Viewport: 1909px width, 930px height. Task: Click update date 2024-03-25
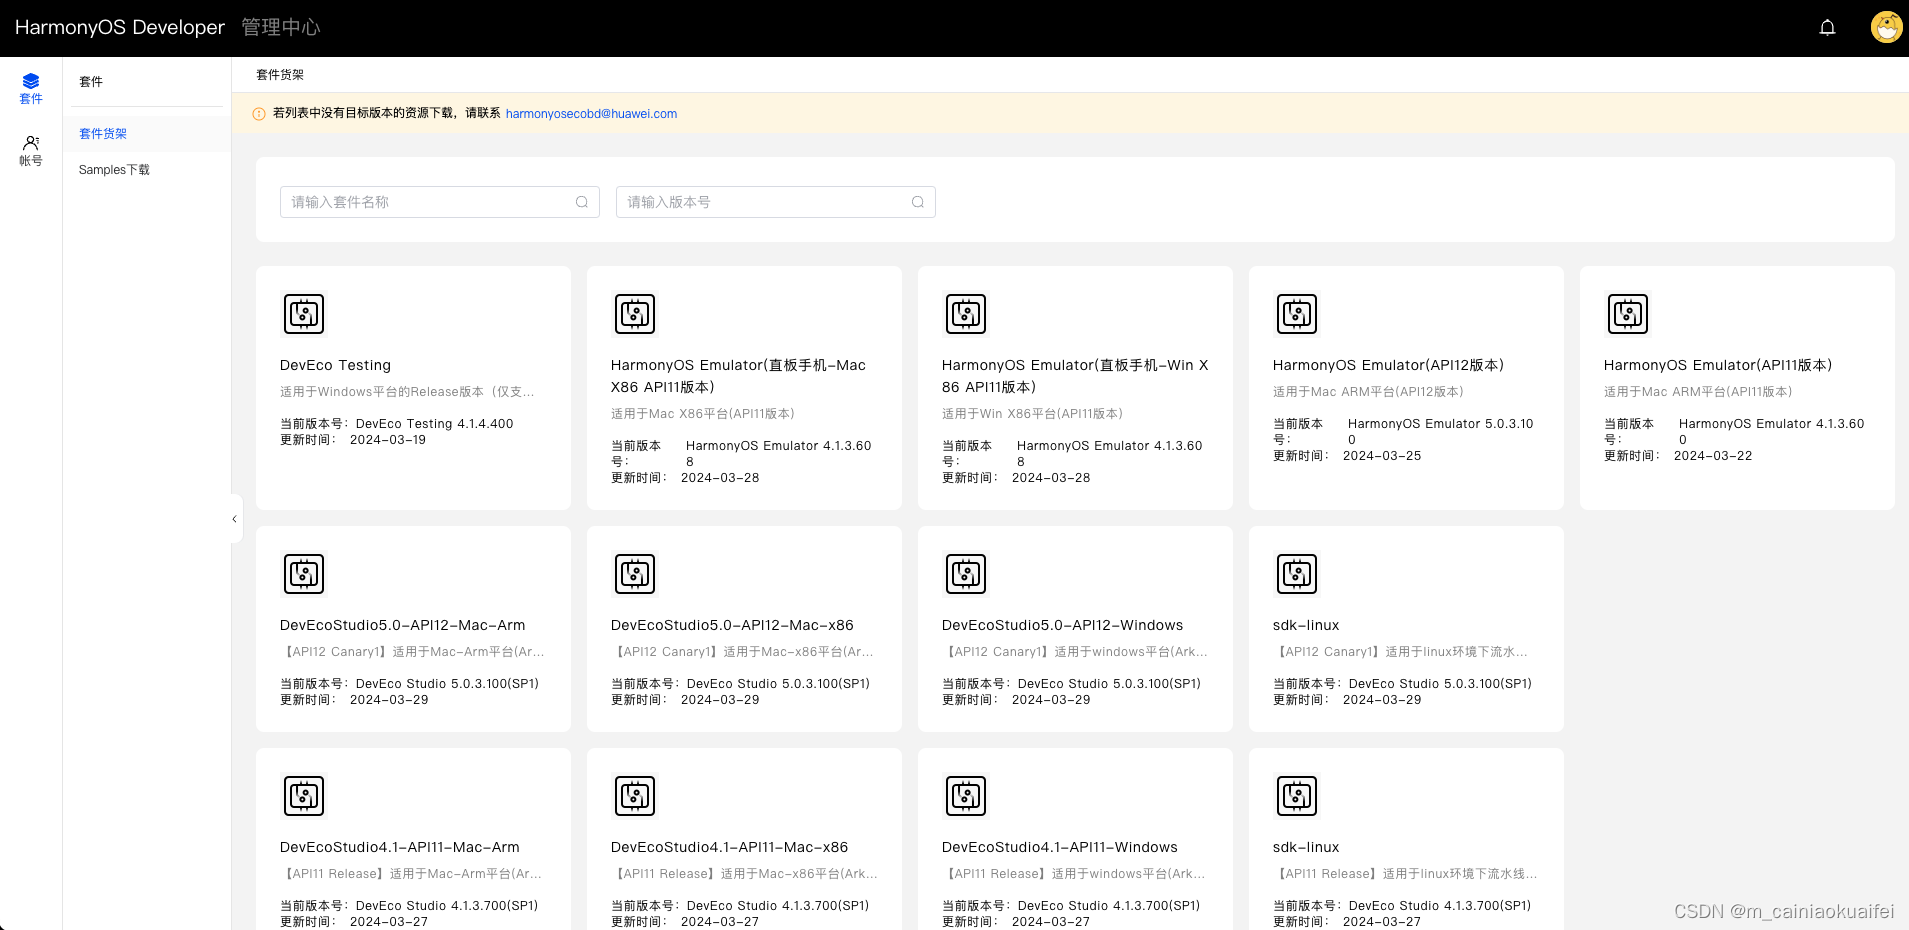[x=1382, y=456]
